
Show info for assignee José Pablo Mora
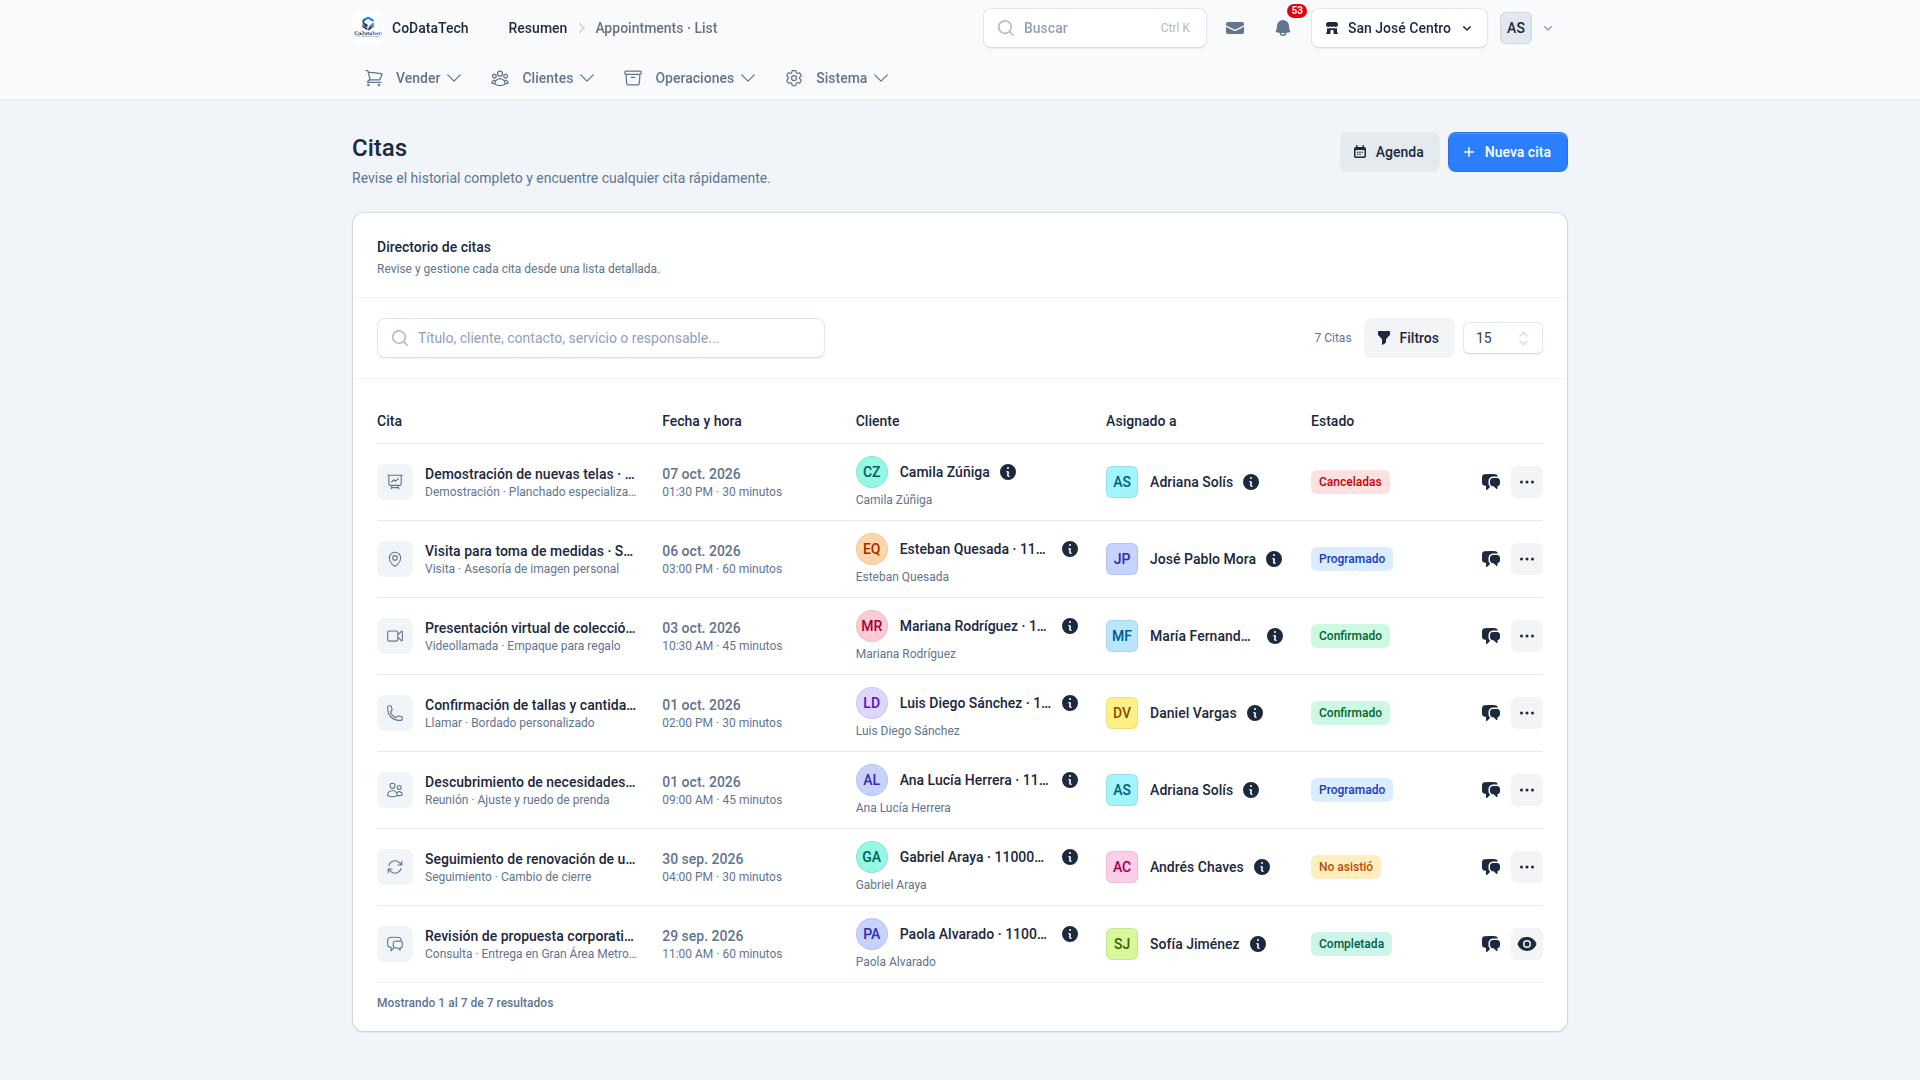(1274, 559)
